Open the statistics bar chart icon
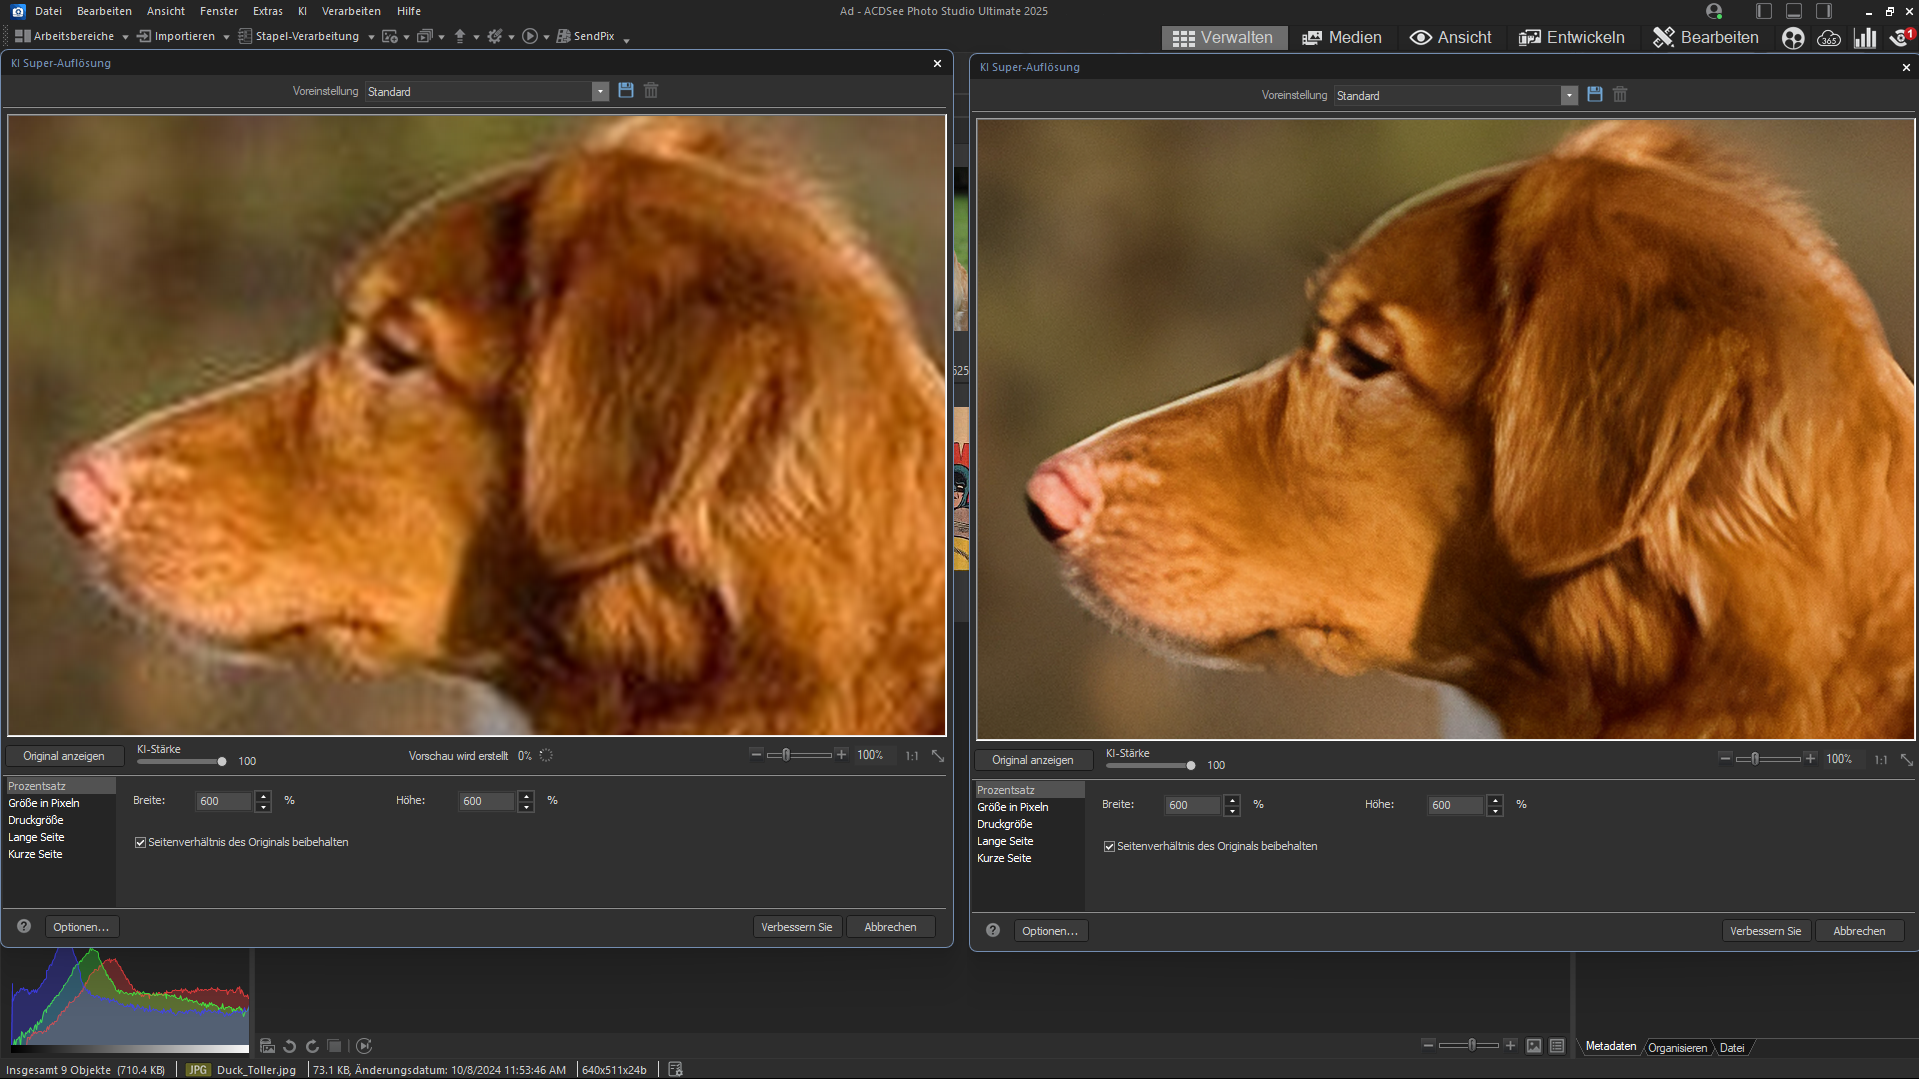1919x1079 pixels. [x=1865, y=38]
